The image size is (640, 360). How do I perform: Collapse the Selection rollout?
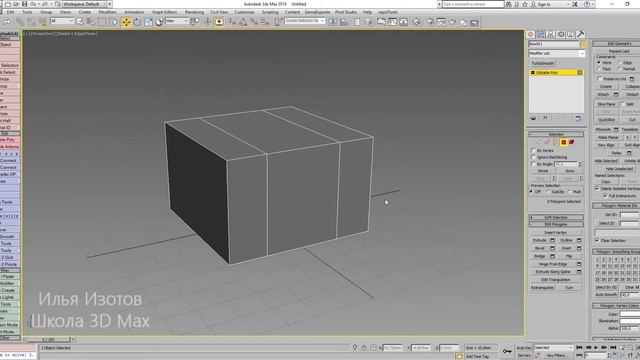[x=556, y=134]
